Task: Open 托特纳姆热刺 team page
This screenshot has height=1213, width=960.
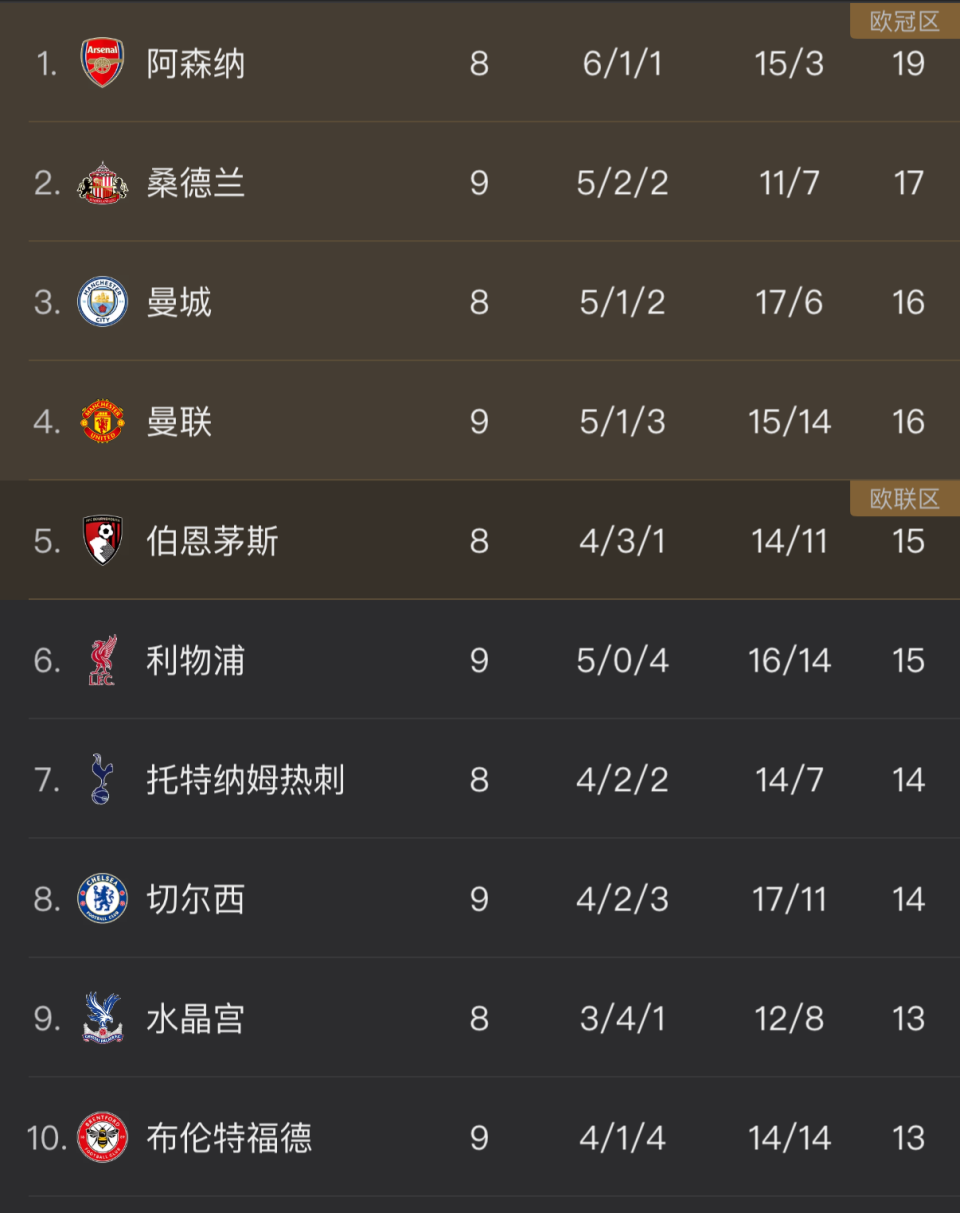Action: [x=245, y=780]
